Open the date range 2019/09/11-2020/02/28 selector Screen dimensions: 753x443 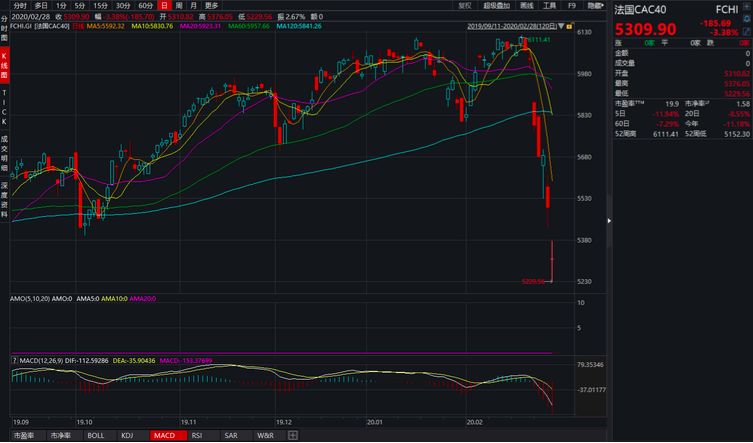click(x=512, y=26)
